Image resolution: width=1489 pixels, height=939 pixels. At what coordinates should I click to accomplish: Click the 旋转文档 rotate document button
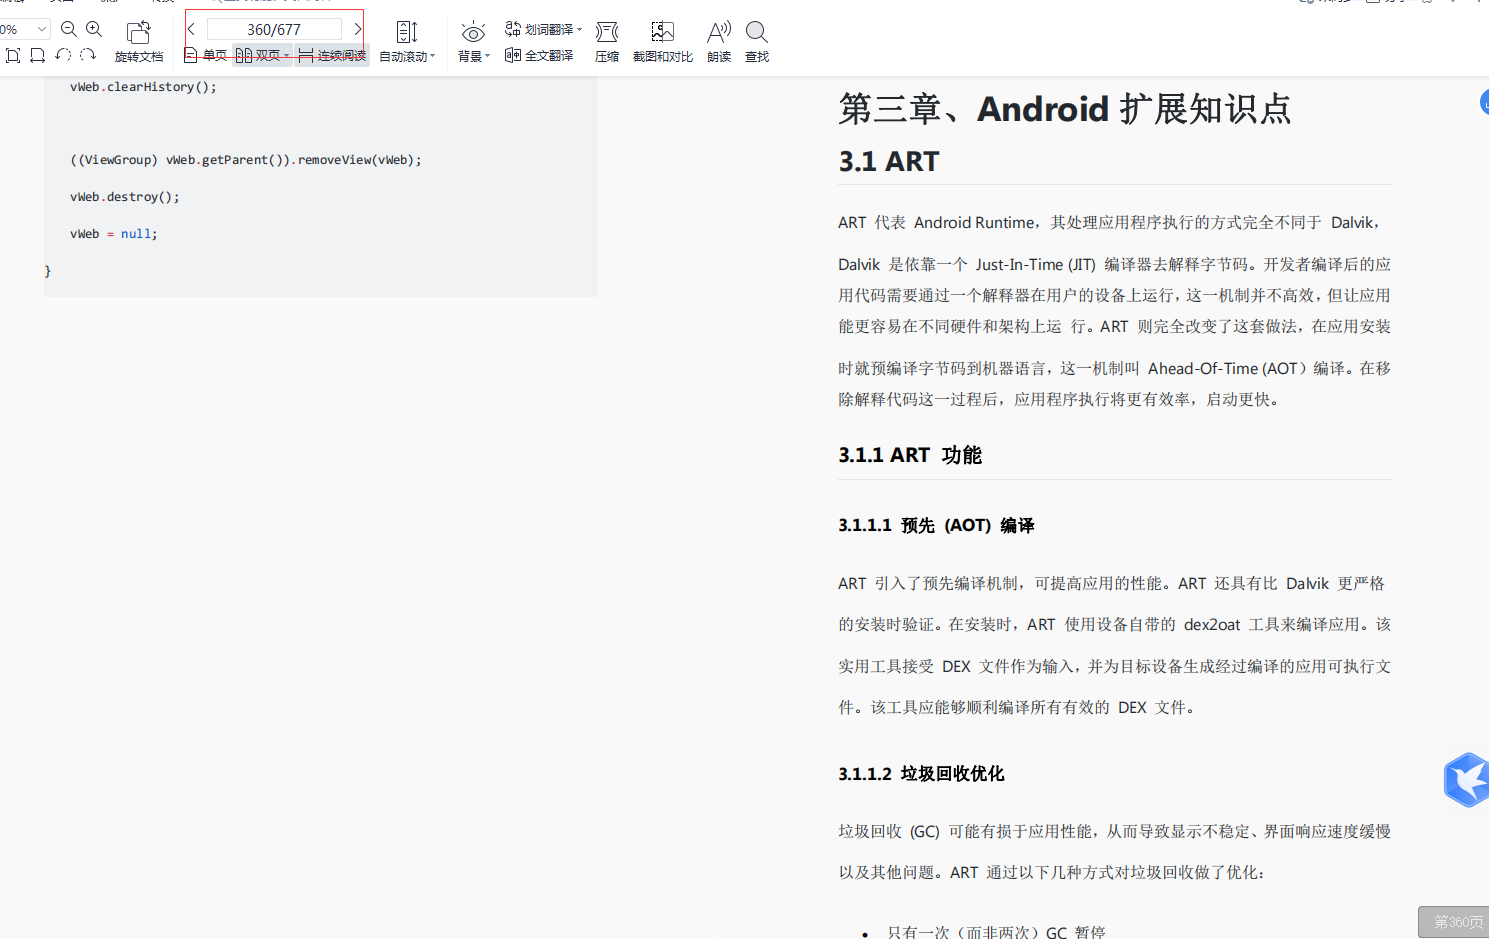[139, 42]
